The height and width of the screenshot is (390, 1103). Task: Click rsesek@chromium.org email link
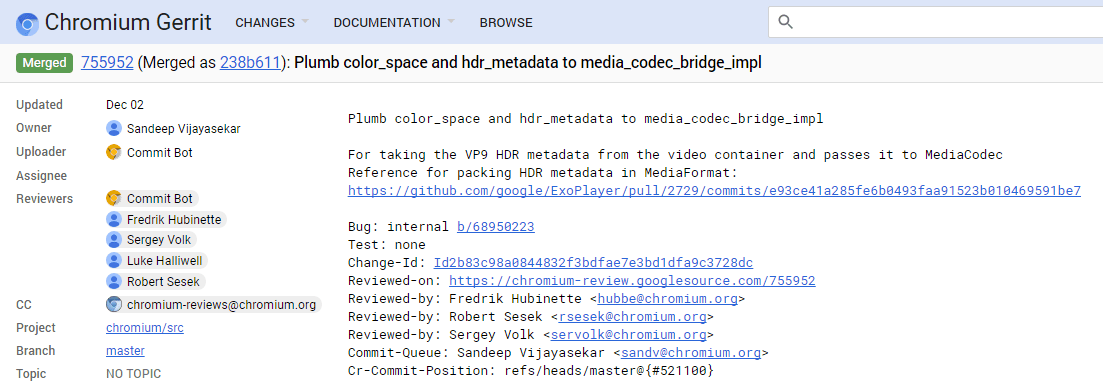coord(632,317)
